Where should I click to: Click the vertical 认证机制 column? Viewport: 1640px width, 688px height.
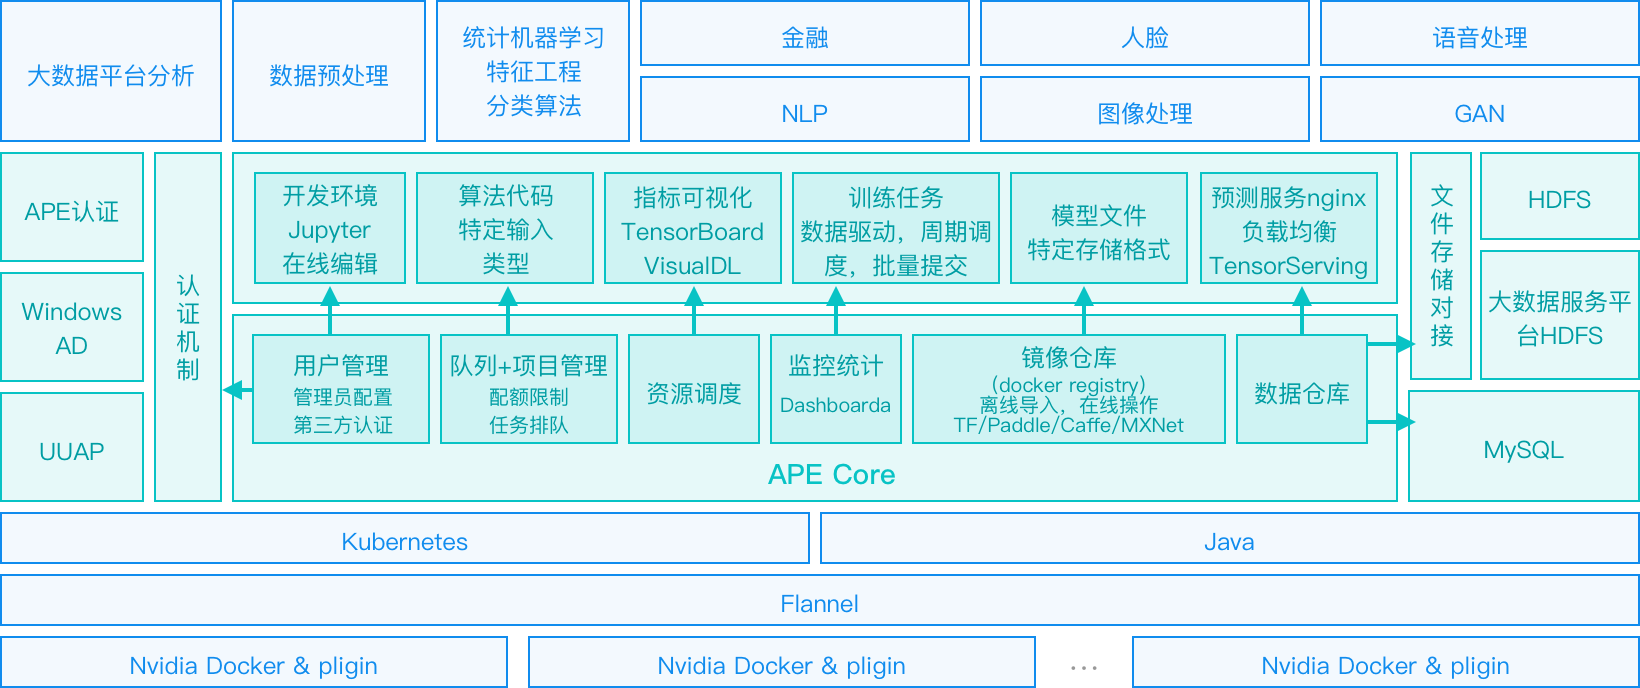coord(188,327)
